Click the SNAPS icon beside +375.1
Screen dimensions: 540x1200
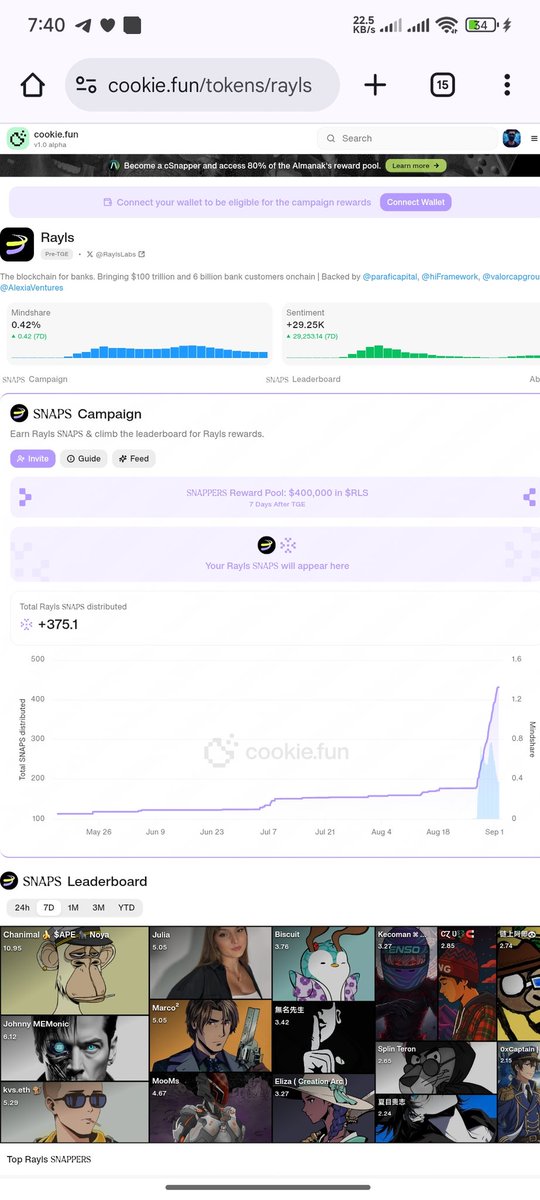pos(26,625)
